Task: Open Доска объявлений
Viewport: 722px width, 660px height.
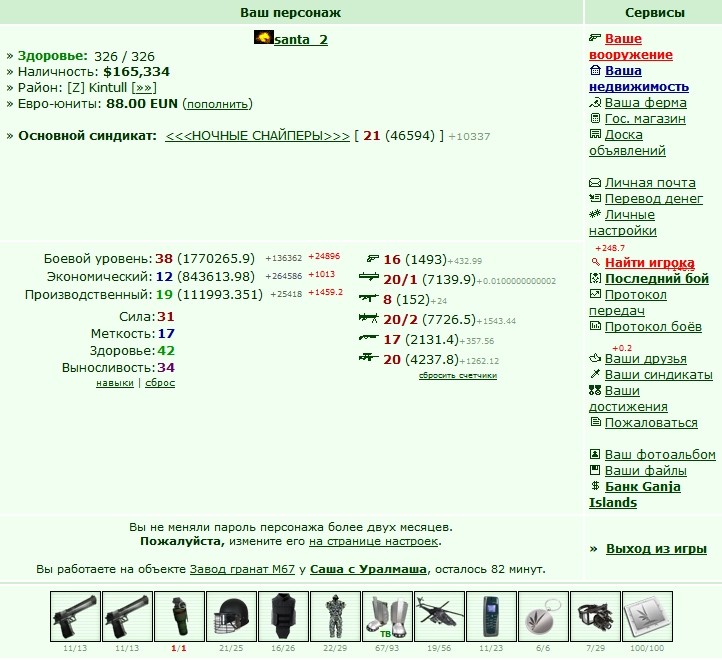Action: coord(627,142)
